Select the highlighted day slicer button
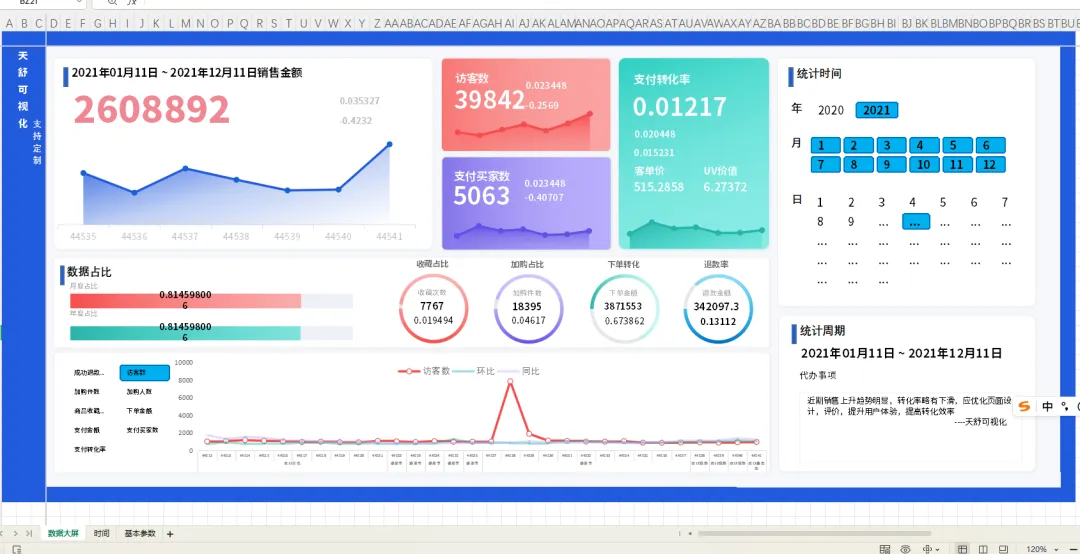Screen dimensions: 1080x554 pyautogui.click(x=916, y=222)
